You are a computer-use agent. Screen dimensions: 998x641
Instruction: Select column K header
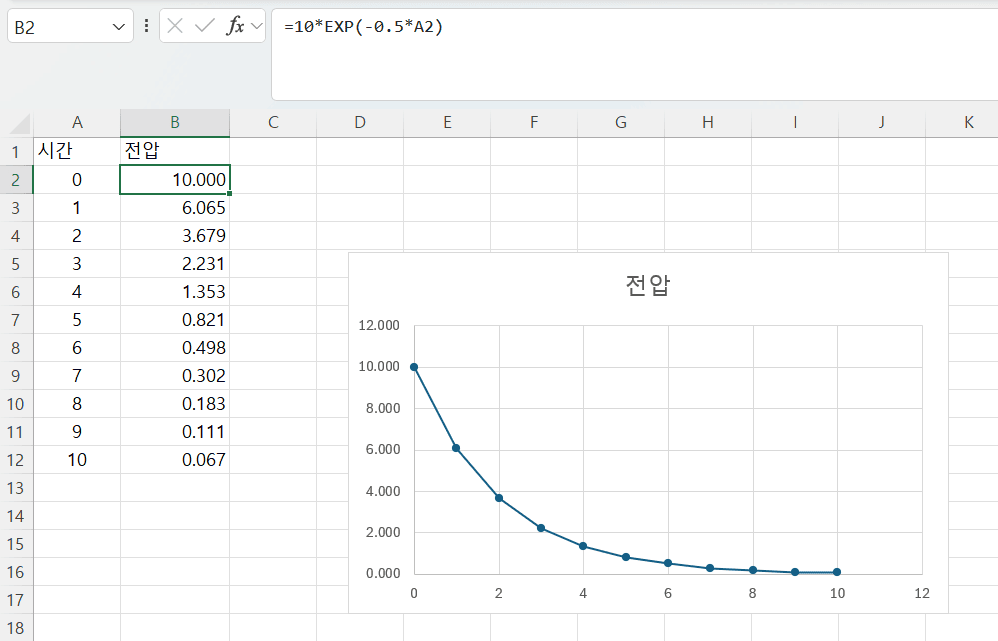click(x=968, y=122)
